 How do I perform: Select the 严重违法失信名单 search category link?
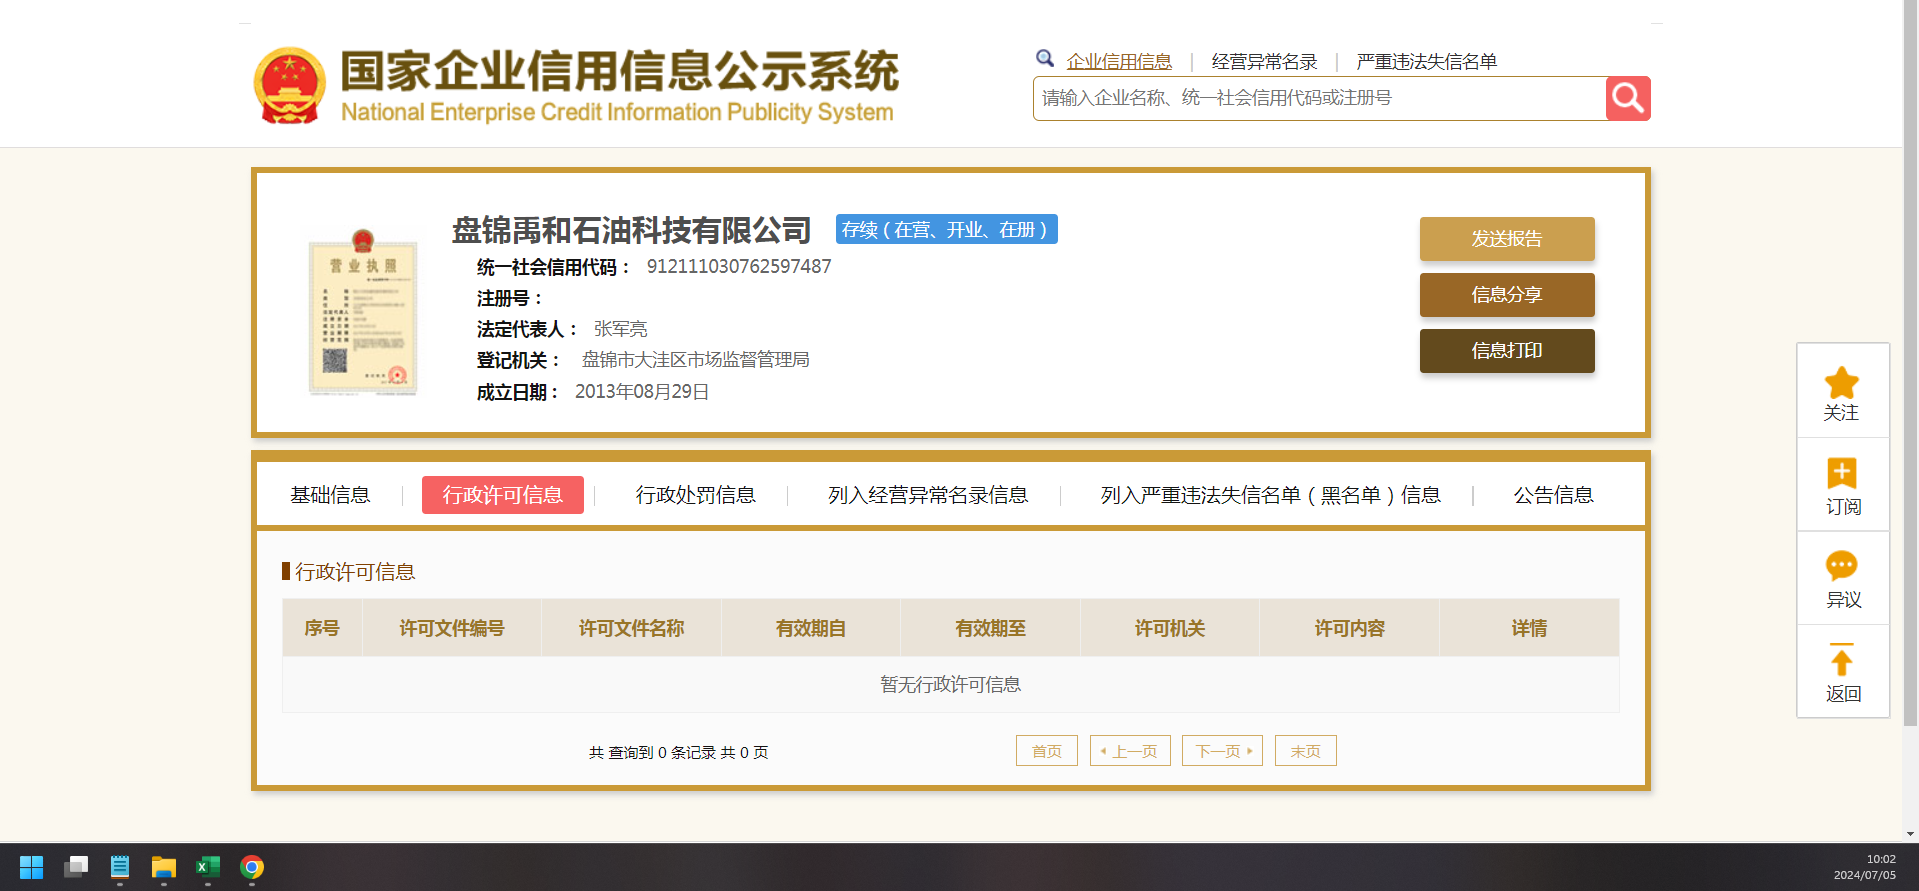tap(1427, 62)
